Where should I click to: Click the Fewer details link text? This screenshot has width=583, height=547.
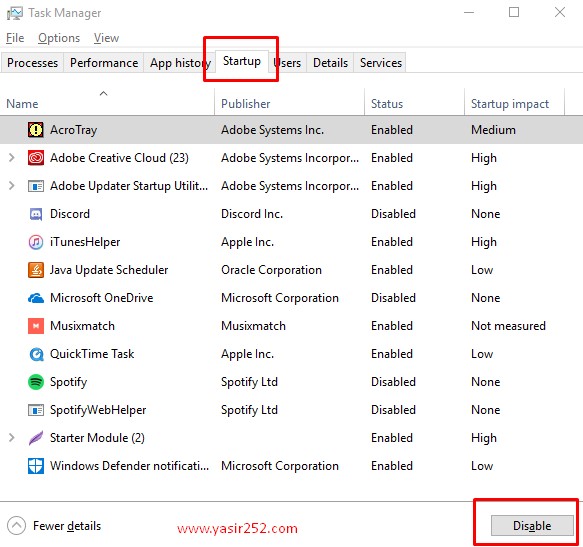pos(67,526)
